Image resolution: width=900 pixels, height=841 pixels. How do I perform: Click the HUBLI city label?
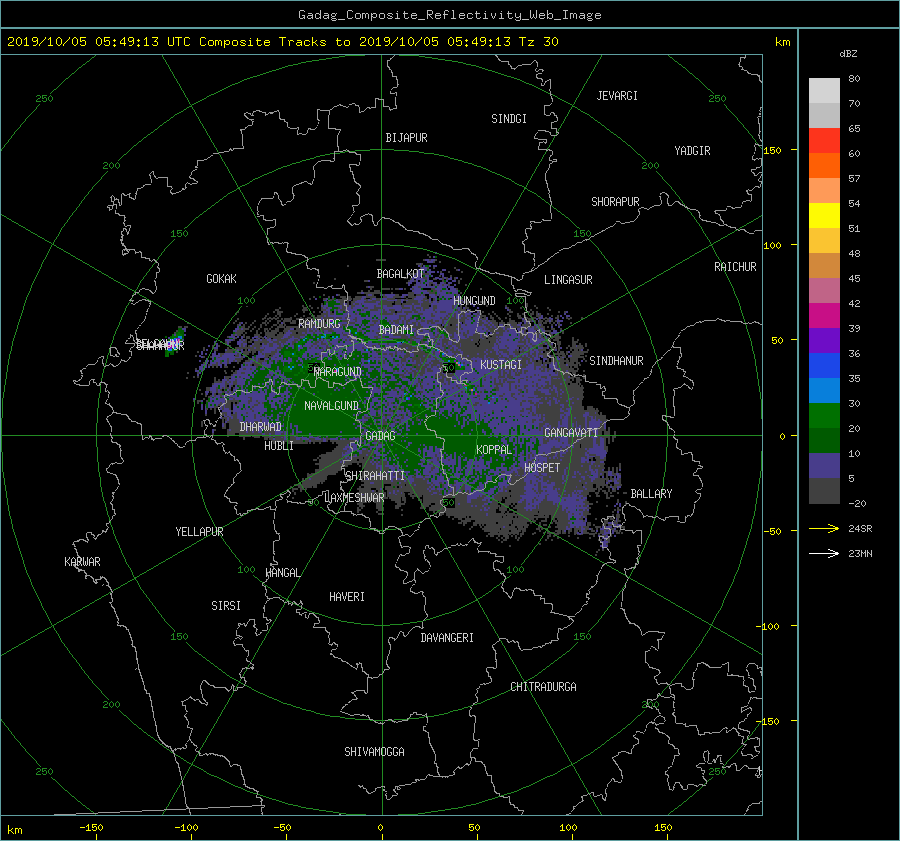tap(279, 446)
